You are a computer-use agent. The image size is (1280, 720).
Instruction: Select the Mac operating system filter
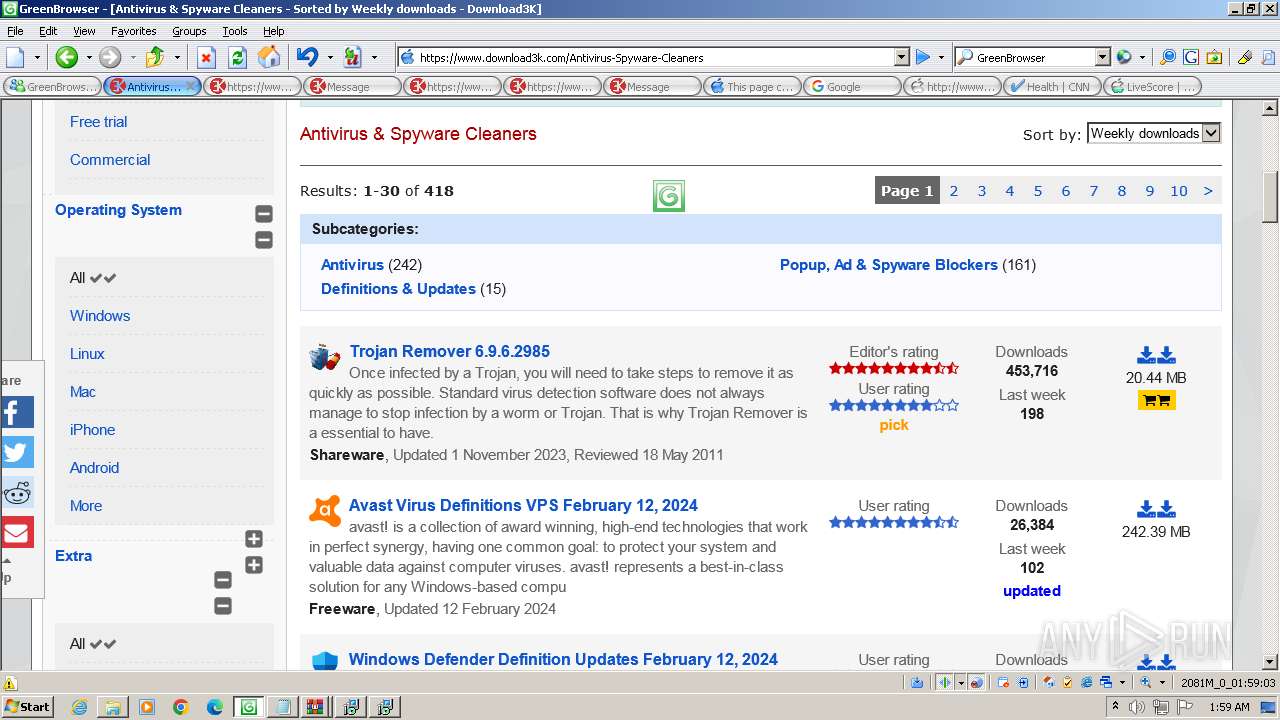(x=83, y=392)
